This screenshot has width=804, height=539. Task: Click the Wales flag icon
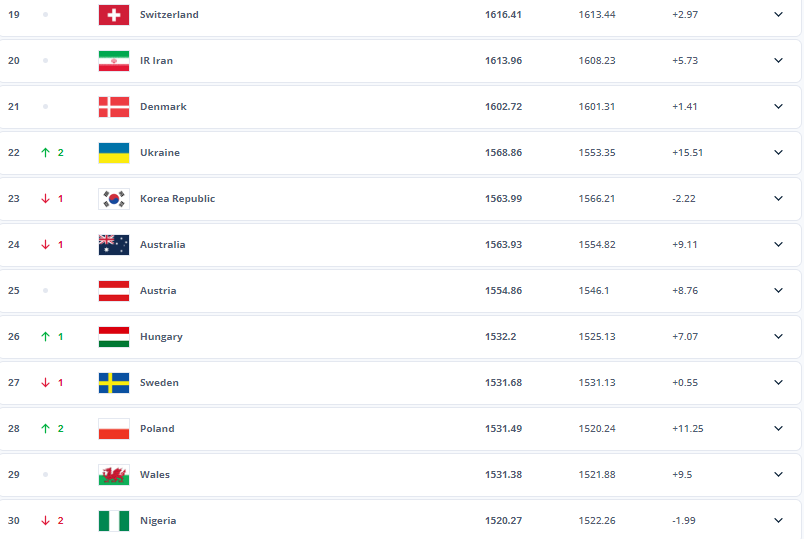pos(114,475)
